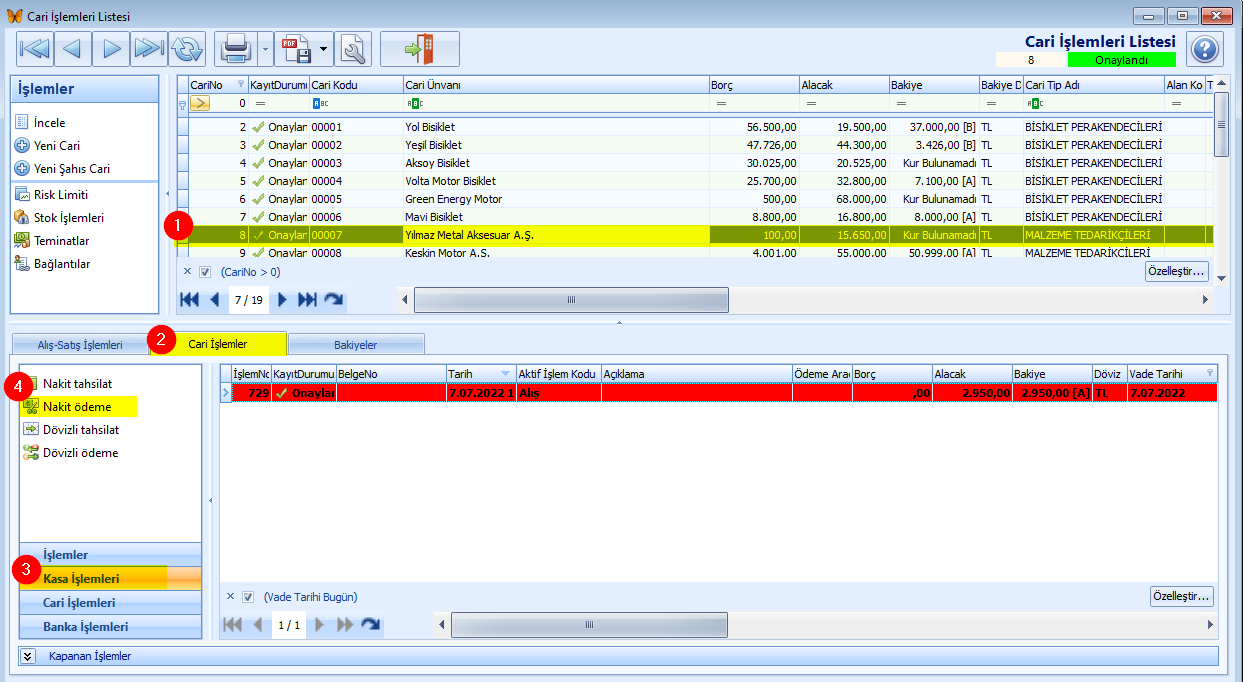Click the Cari Kodu filter row field
This screenshot has width=1243, height=682.
pyautogui.click(x=356, y=103)
